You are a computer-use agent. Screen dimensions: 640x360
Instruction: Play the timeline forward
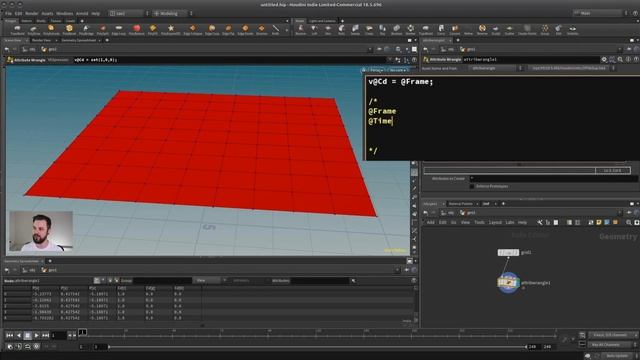(36, 336)
